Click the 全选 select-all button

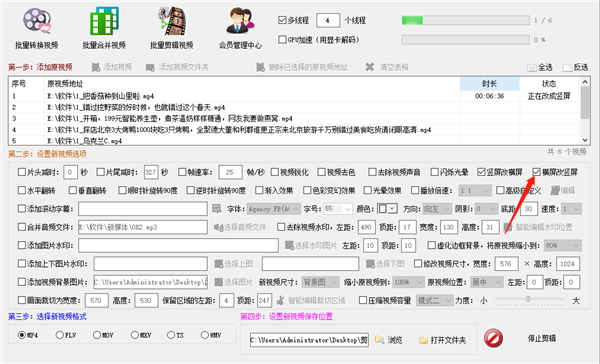coord(540,67)
